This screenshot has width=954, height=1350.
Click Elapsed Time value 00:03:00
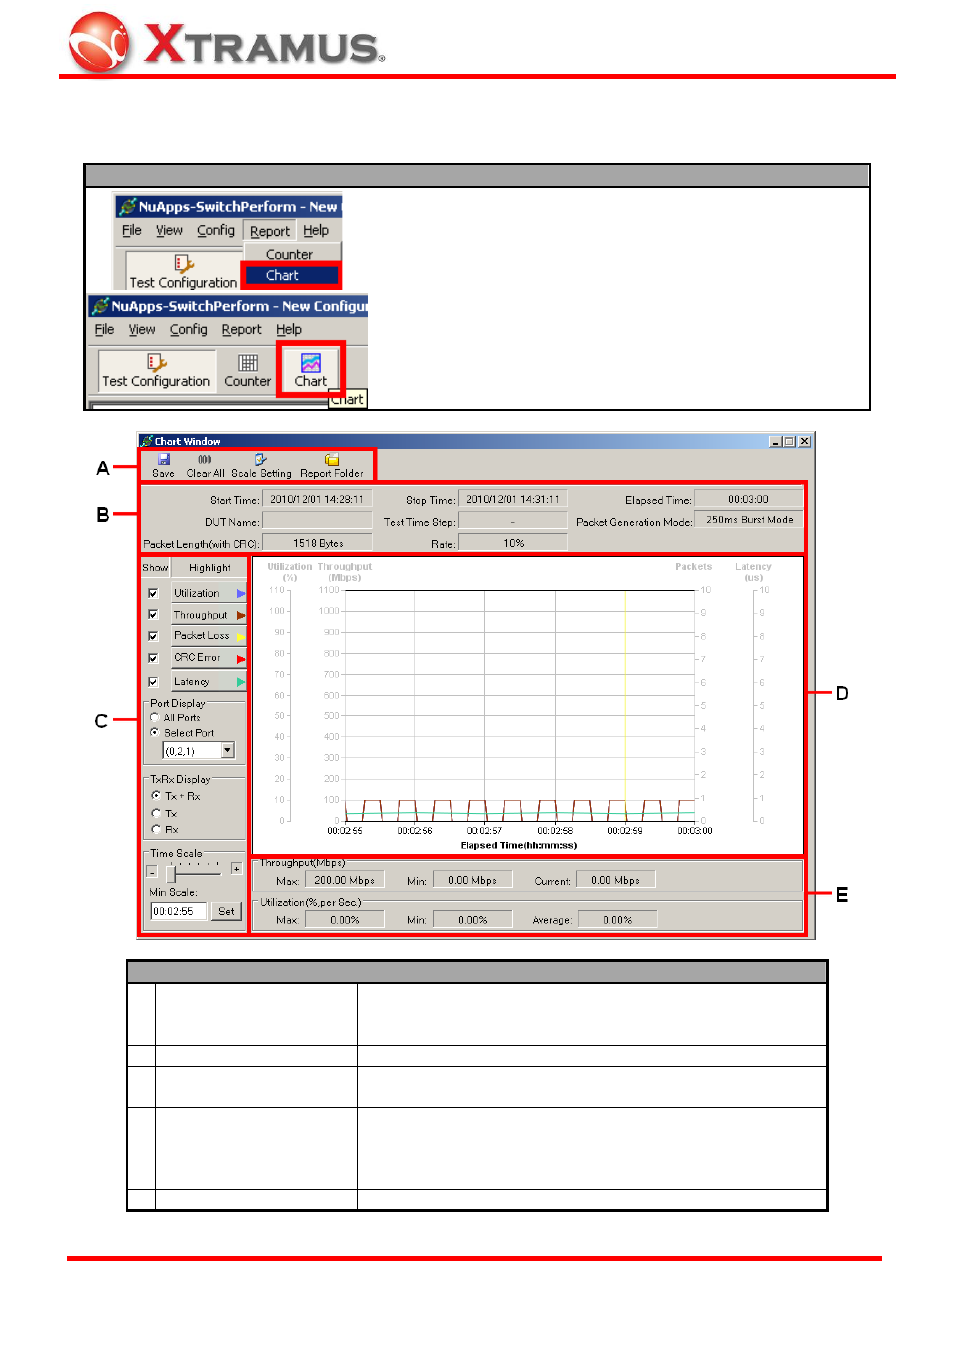click(x=748, y=499)
